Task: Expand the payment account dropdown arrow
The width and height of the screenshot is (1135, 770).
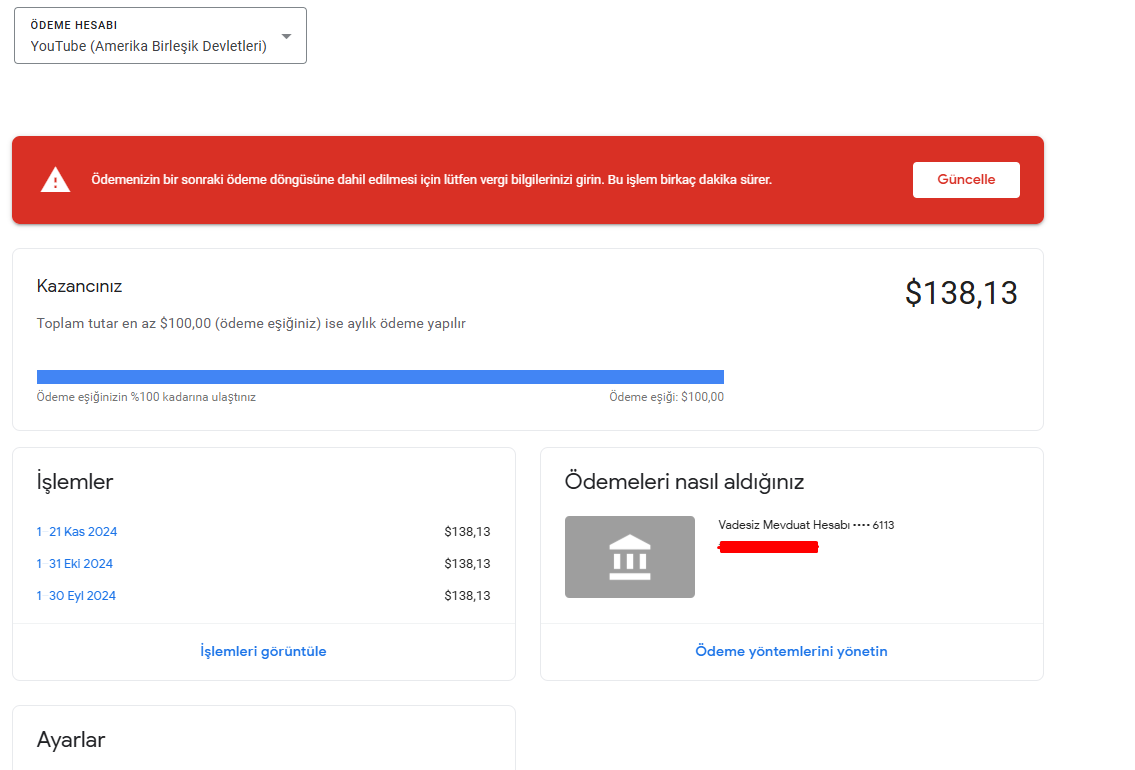Action: [x=287, y=36]
